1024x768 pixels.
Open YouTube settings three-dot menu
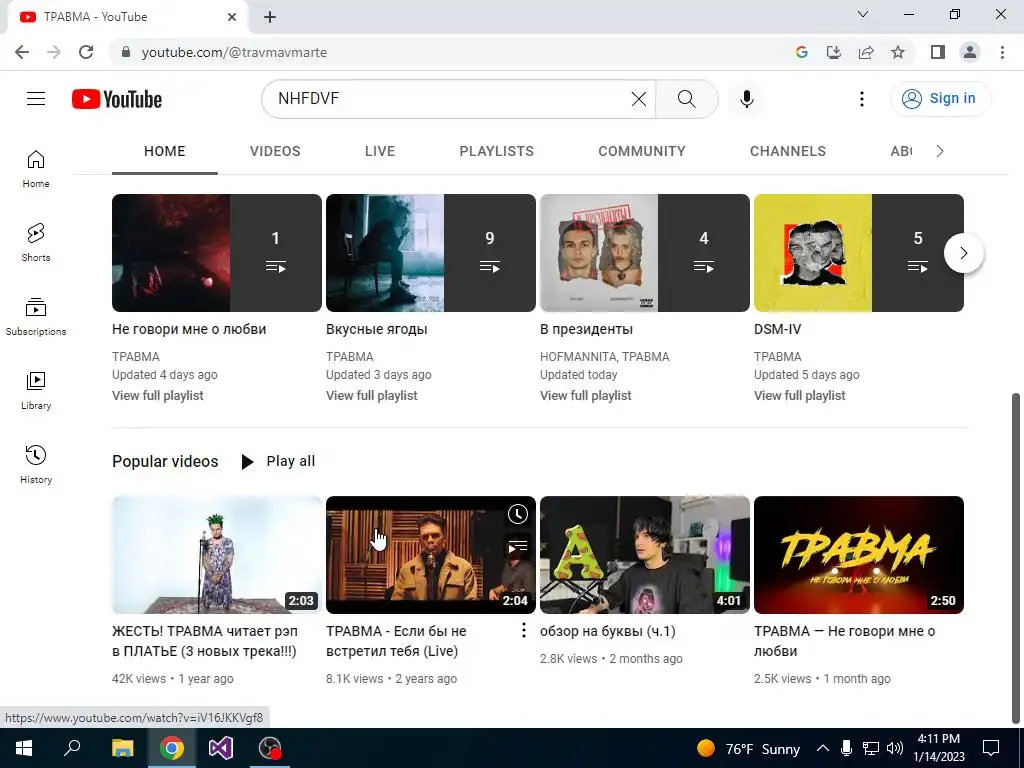click(x=861, y=99)
